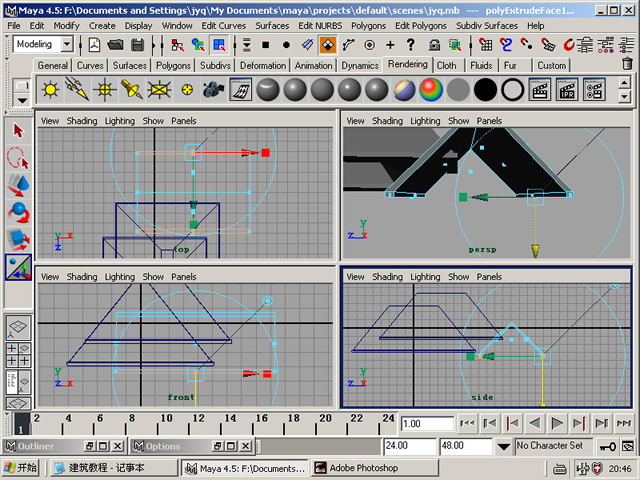640x480 pixels.
Task: Toggle Select by hierarchy mode
Action: (177, 44)
